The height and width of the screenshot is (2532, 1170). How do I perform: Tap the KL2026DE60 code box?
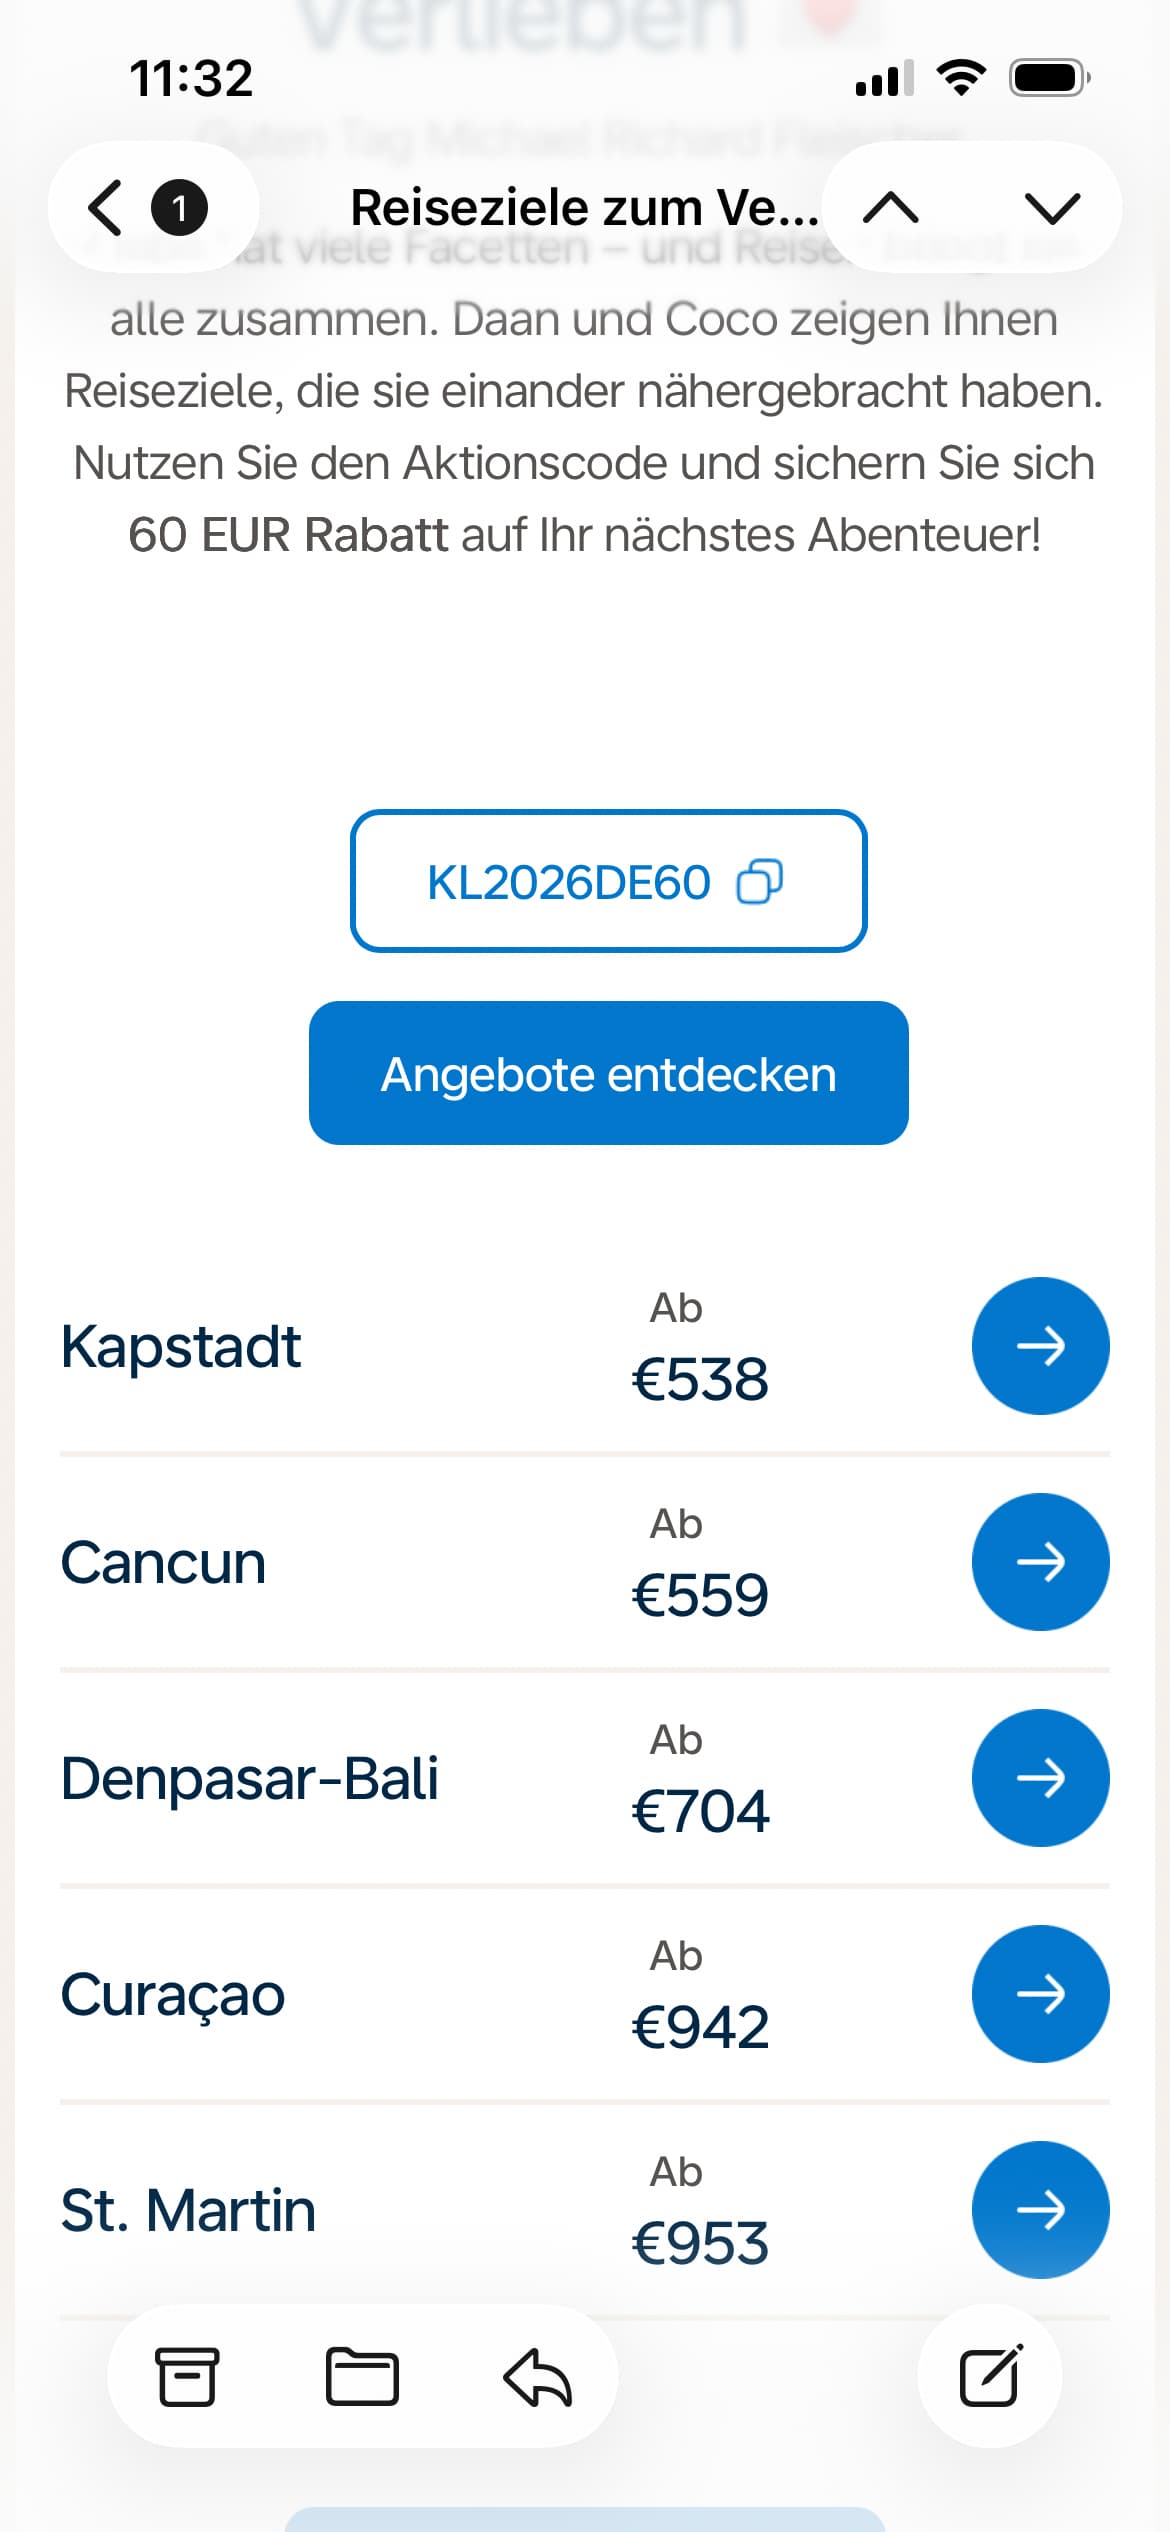pyautogui.click(x=568, y=882)
